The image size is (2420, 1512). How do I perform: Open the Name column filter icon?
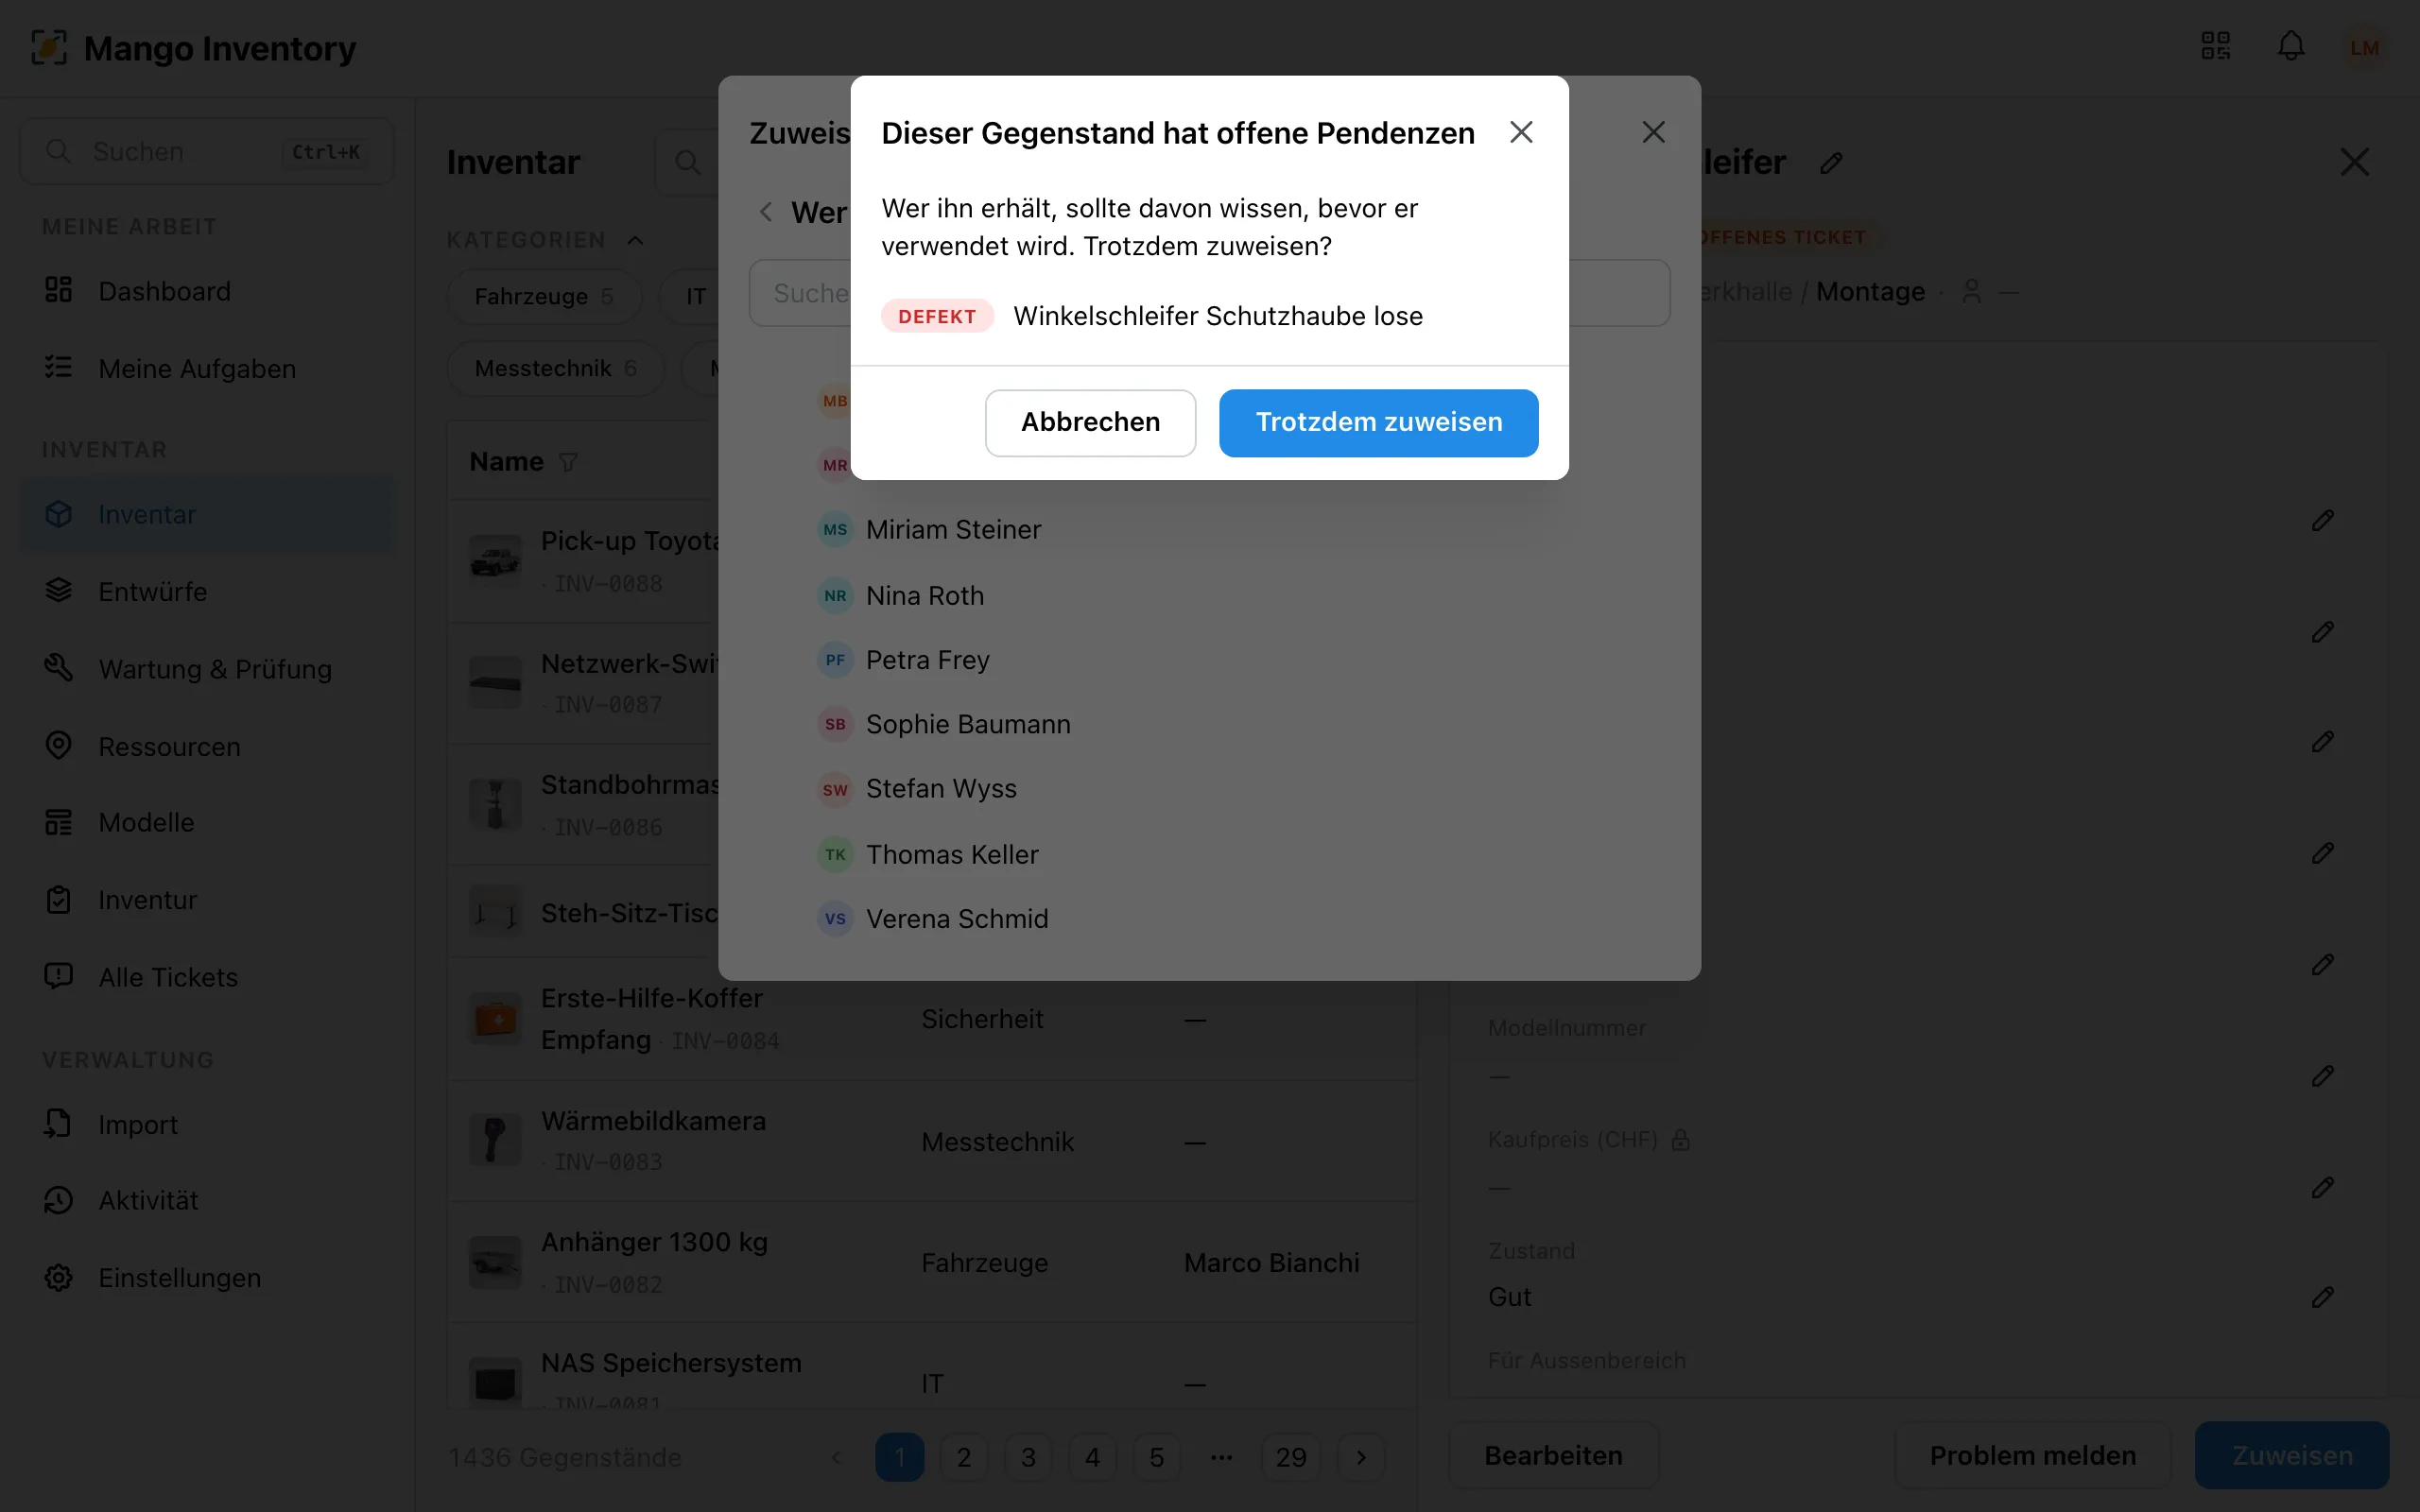pos(568,462)
